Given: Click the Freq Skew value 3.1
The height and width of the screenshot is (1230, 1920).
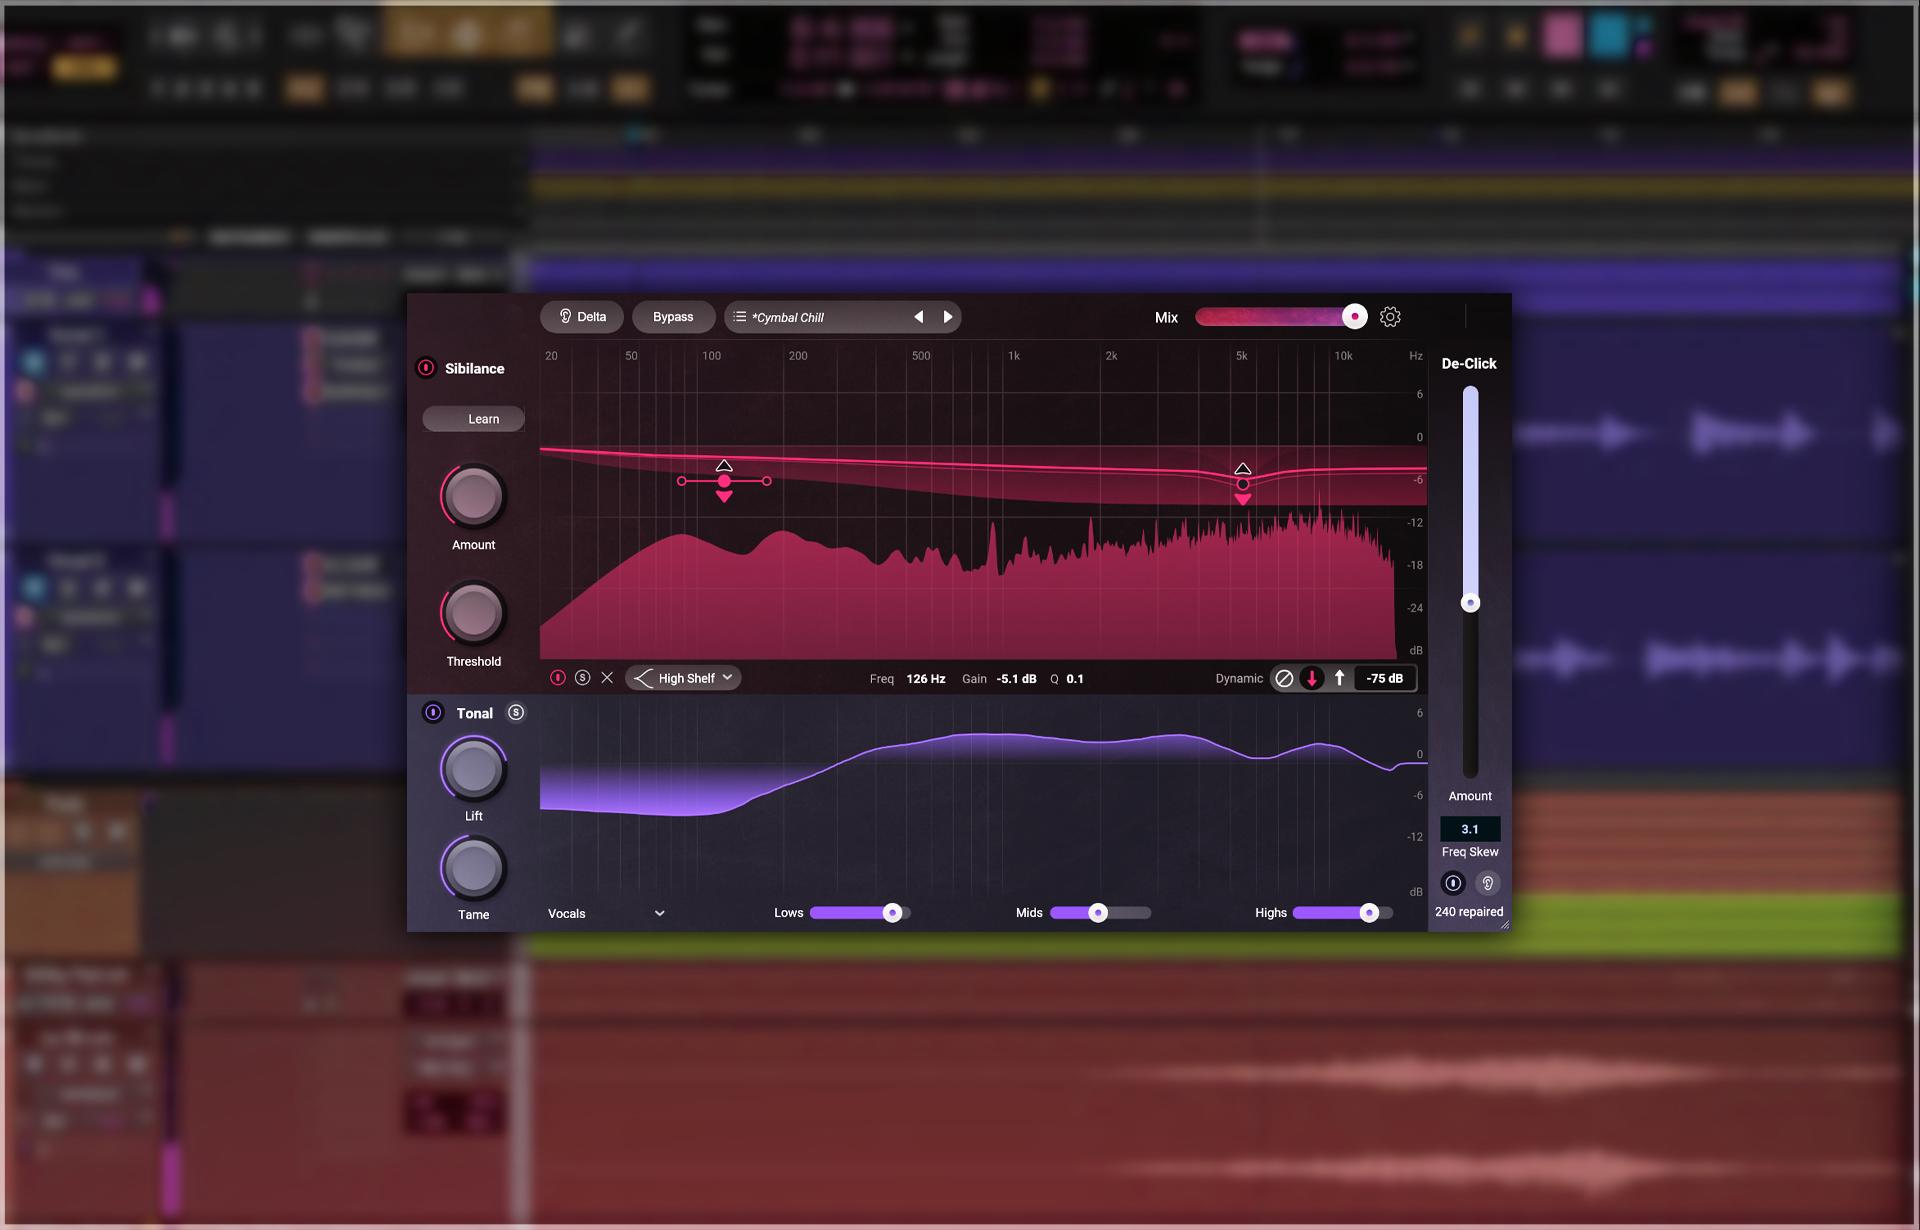Looking at the screenshot, I should [1470, 829].
